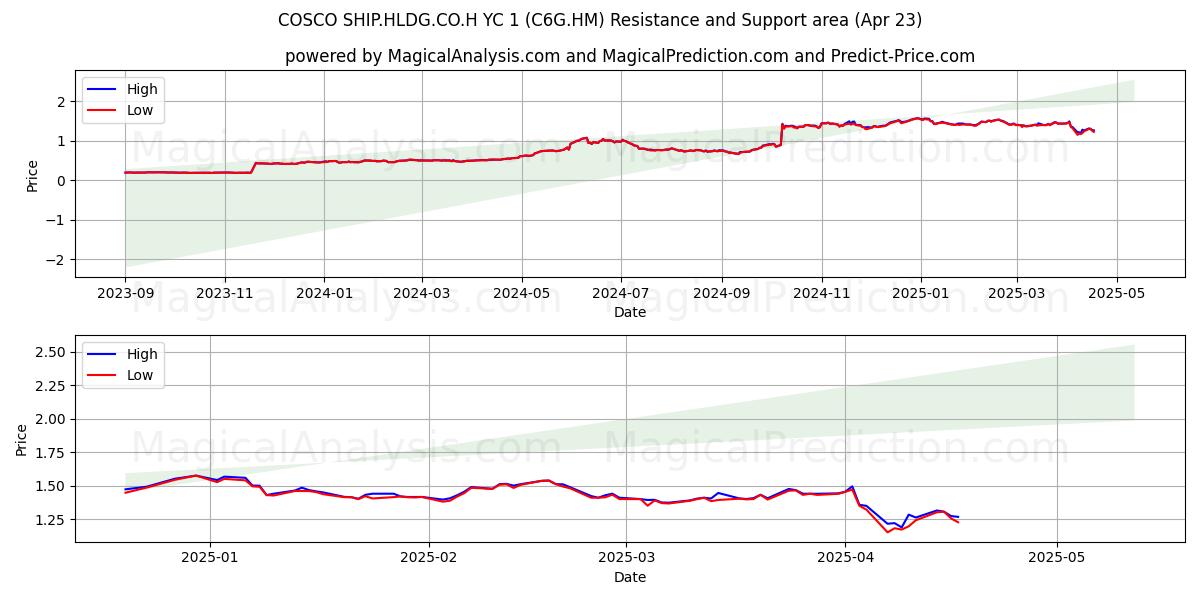Viewport: 1200px width, 600px height.
Task: Click the top chart 'Price' y-axis title
Action: point(32,175)
